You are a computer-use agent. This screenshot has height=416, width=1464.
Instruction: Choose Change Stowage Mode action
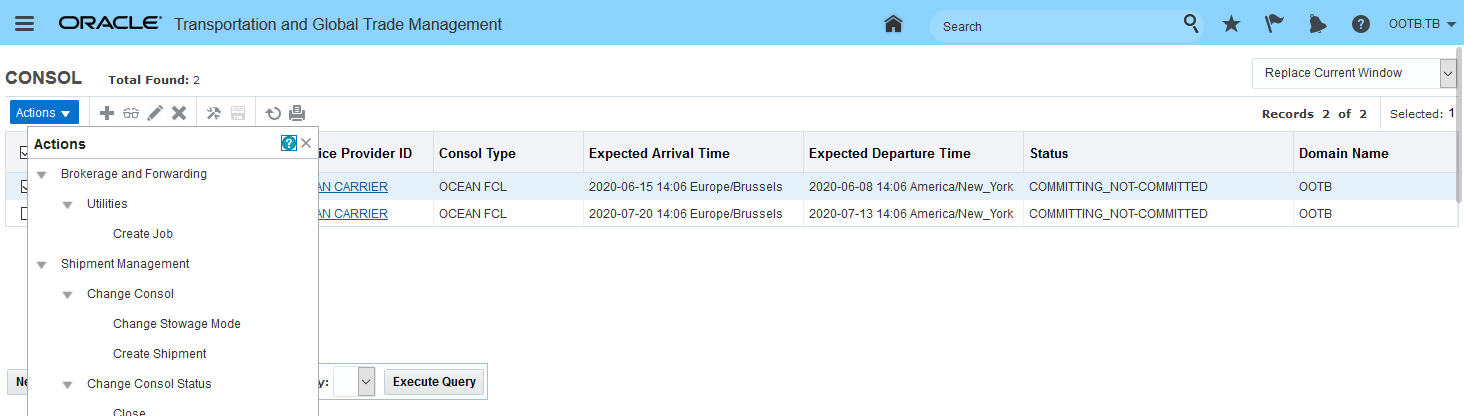click(x=177, y=324)
